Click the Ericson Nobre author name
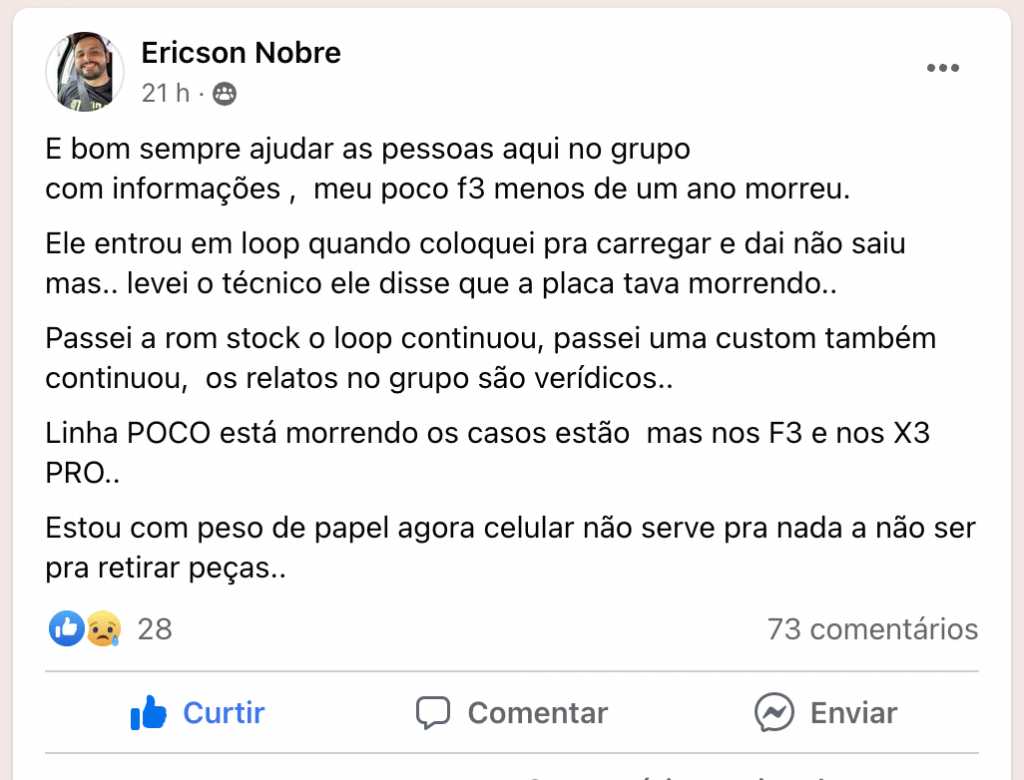Screen dimensions: 1024x780 click(241, 53)
